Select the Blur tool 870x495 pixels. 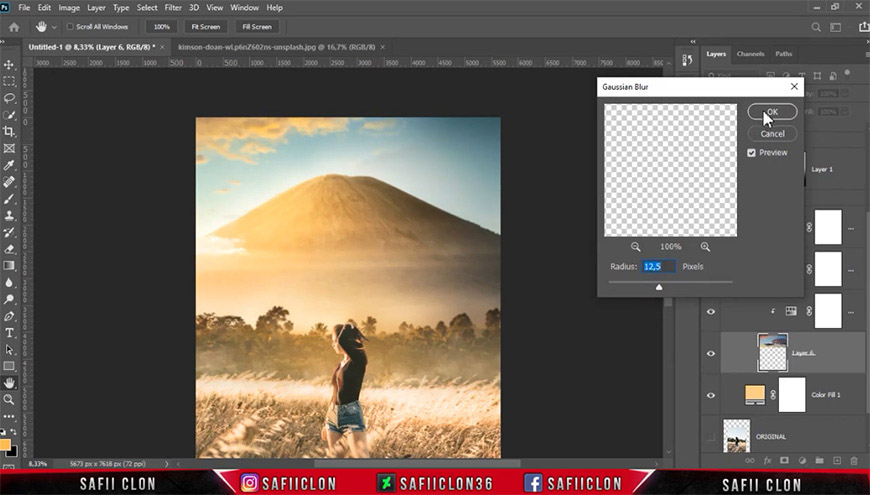tap(9, 282)
